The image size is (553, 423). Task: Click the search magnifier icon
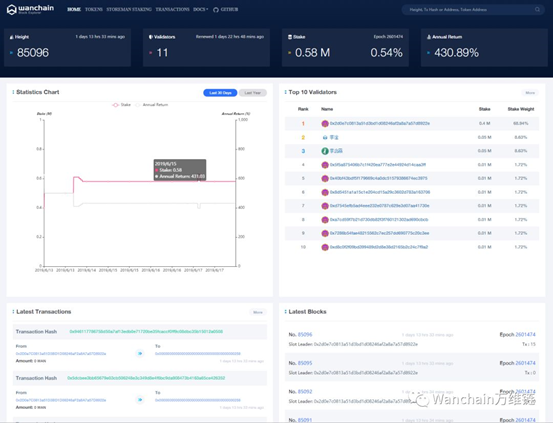(x=537, y=10)
